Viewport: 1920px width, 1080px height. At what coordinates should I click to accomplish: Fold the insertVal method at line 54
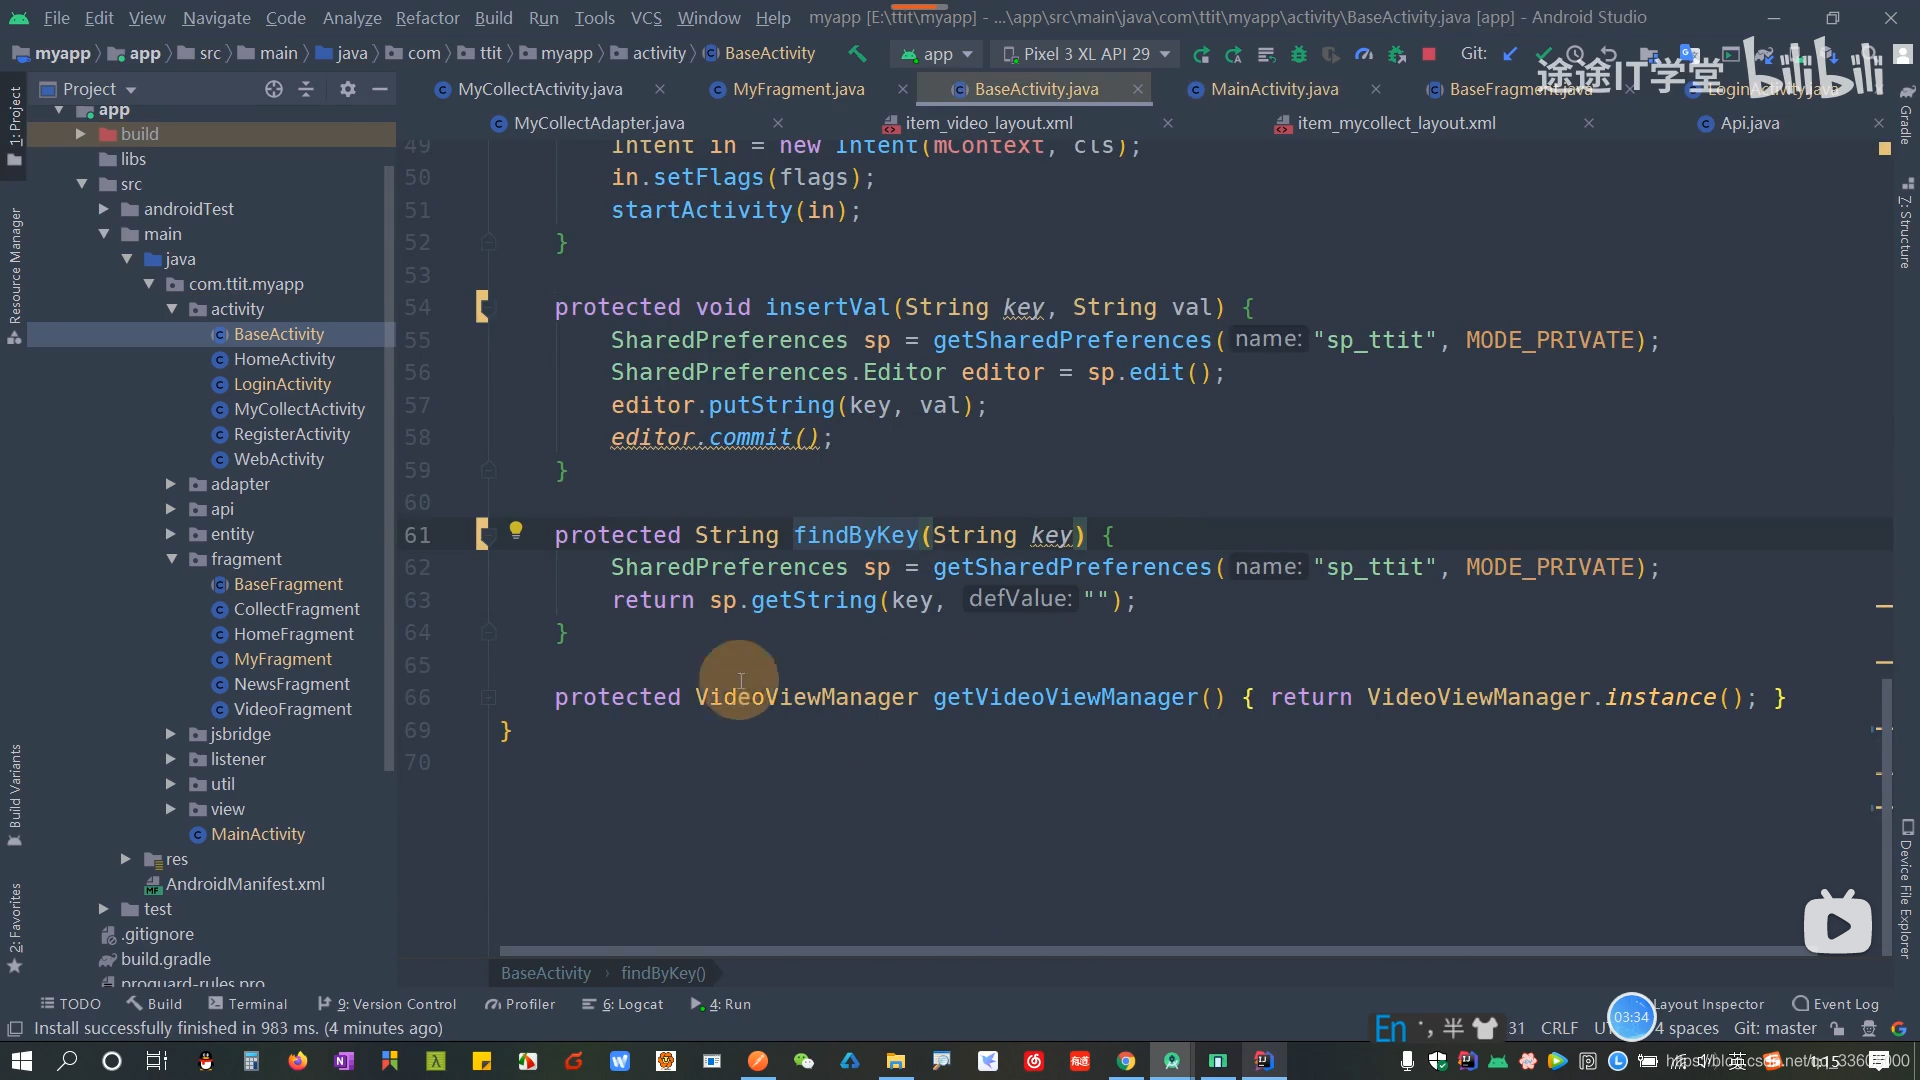pyautogui.click(x=489, y=308)
